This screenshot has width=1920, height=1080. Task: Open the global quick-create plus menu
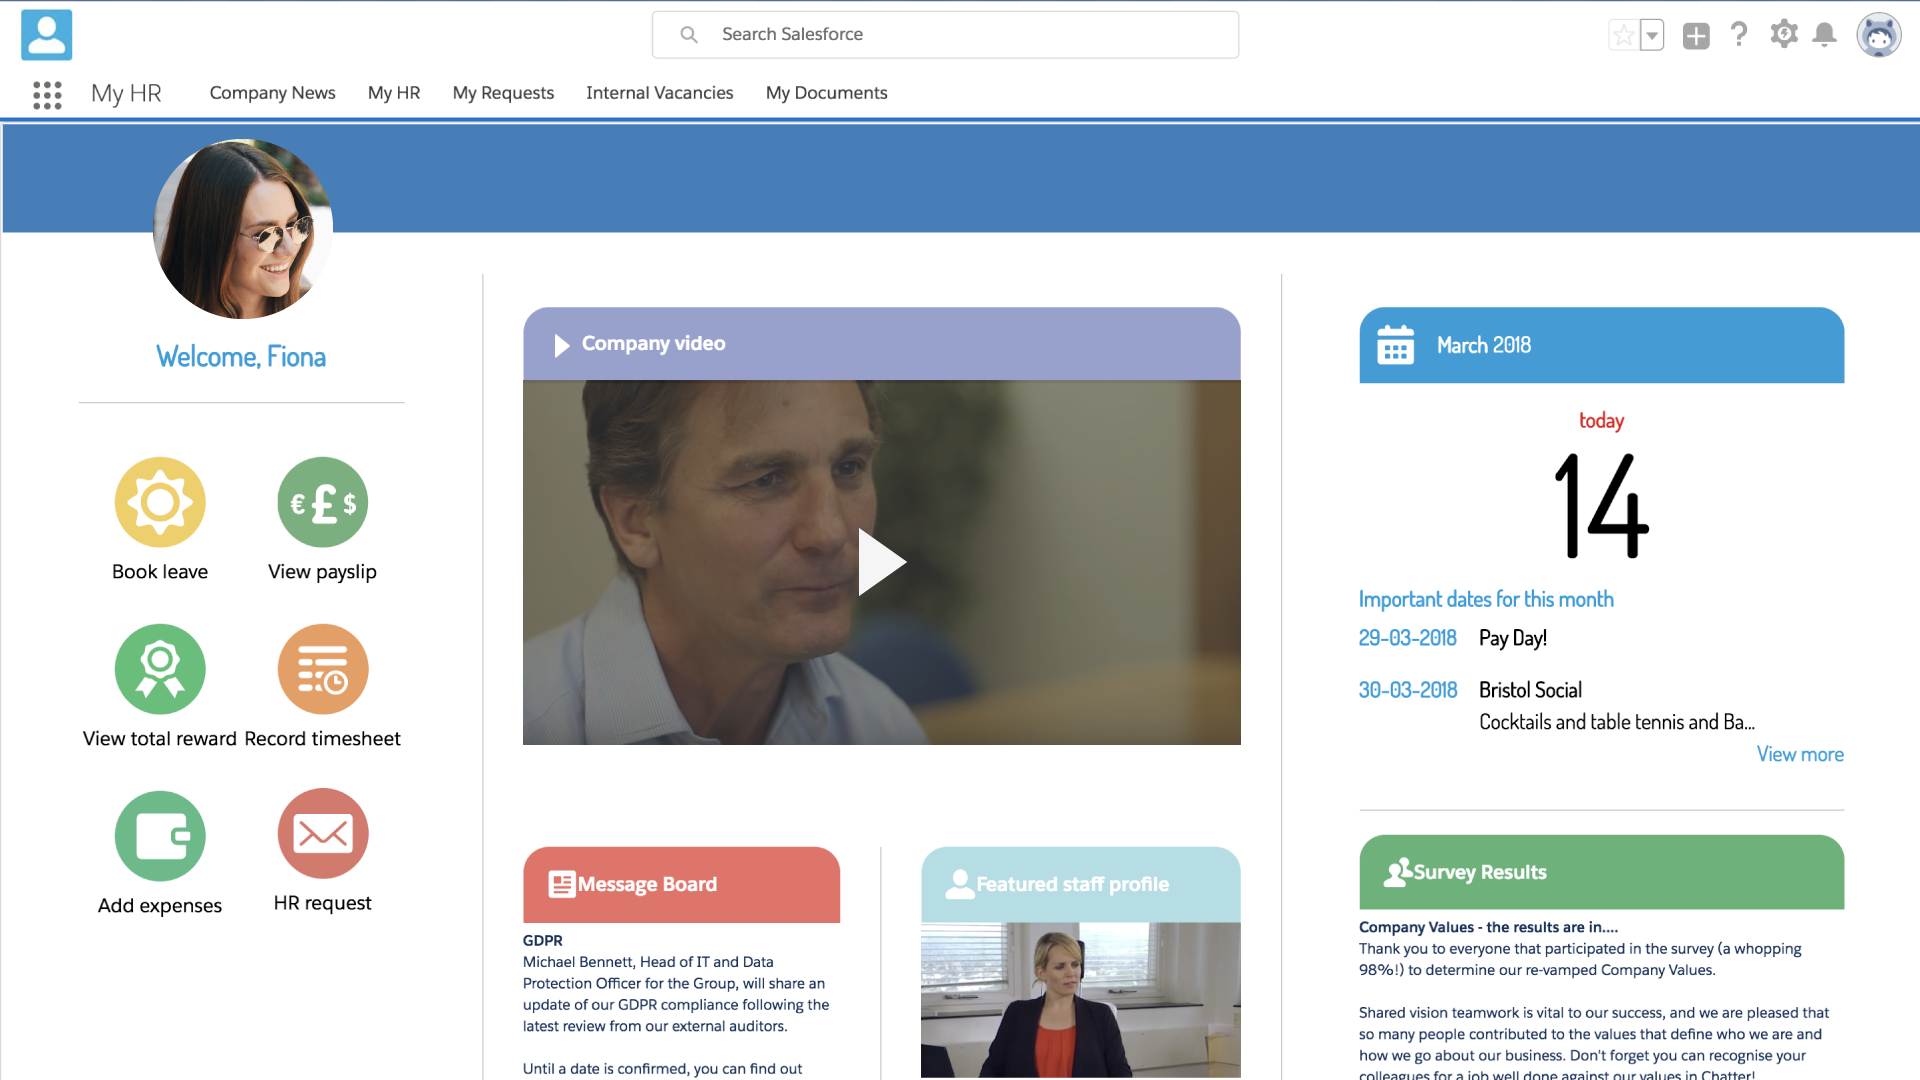[1695, 34]
